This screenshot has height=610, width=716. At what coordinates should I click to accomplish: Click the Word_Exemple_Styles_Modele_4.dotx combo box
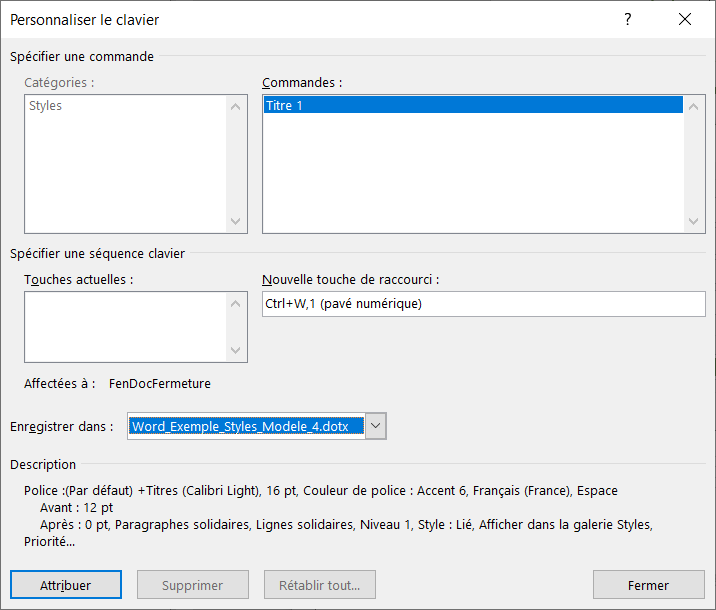tap(246, 427)
